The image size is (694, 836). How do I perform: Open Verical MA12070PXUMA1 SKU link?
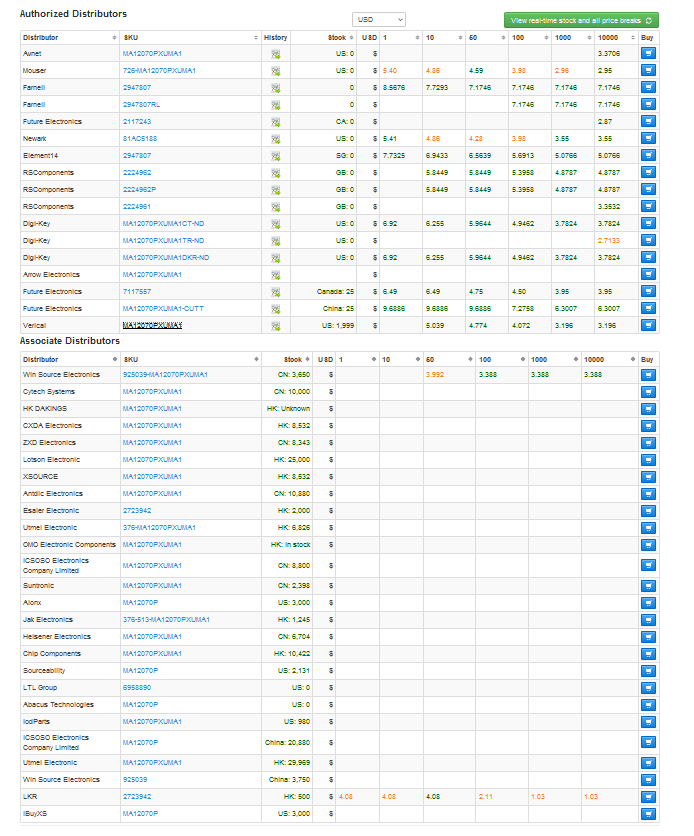tap(152, 326)
